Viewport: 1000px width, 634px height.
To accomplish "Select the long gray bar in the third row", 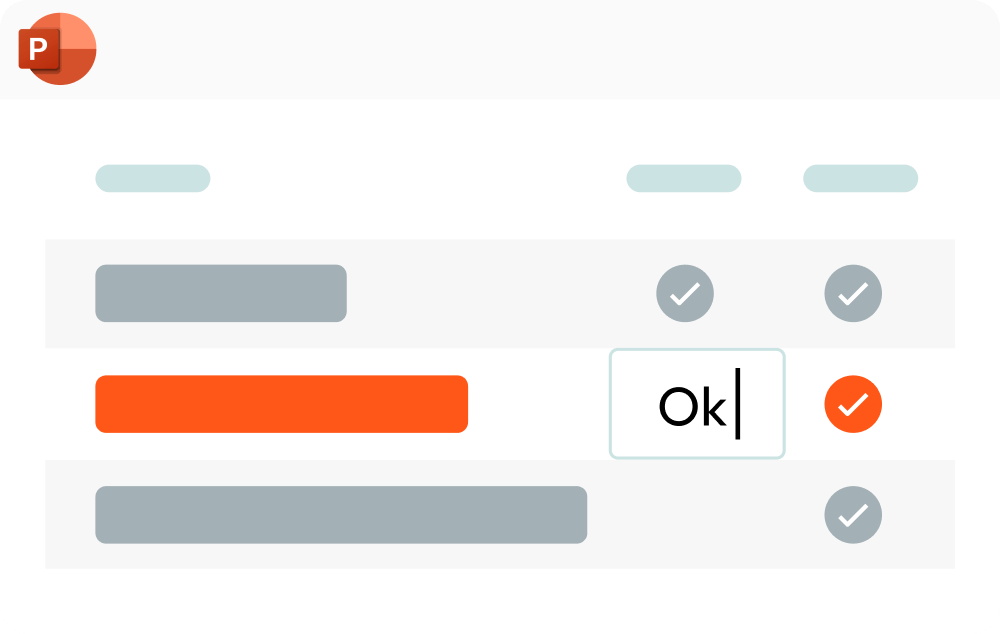I will coord(341,515).
